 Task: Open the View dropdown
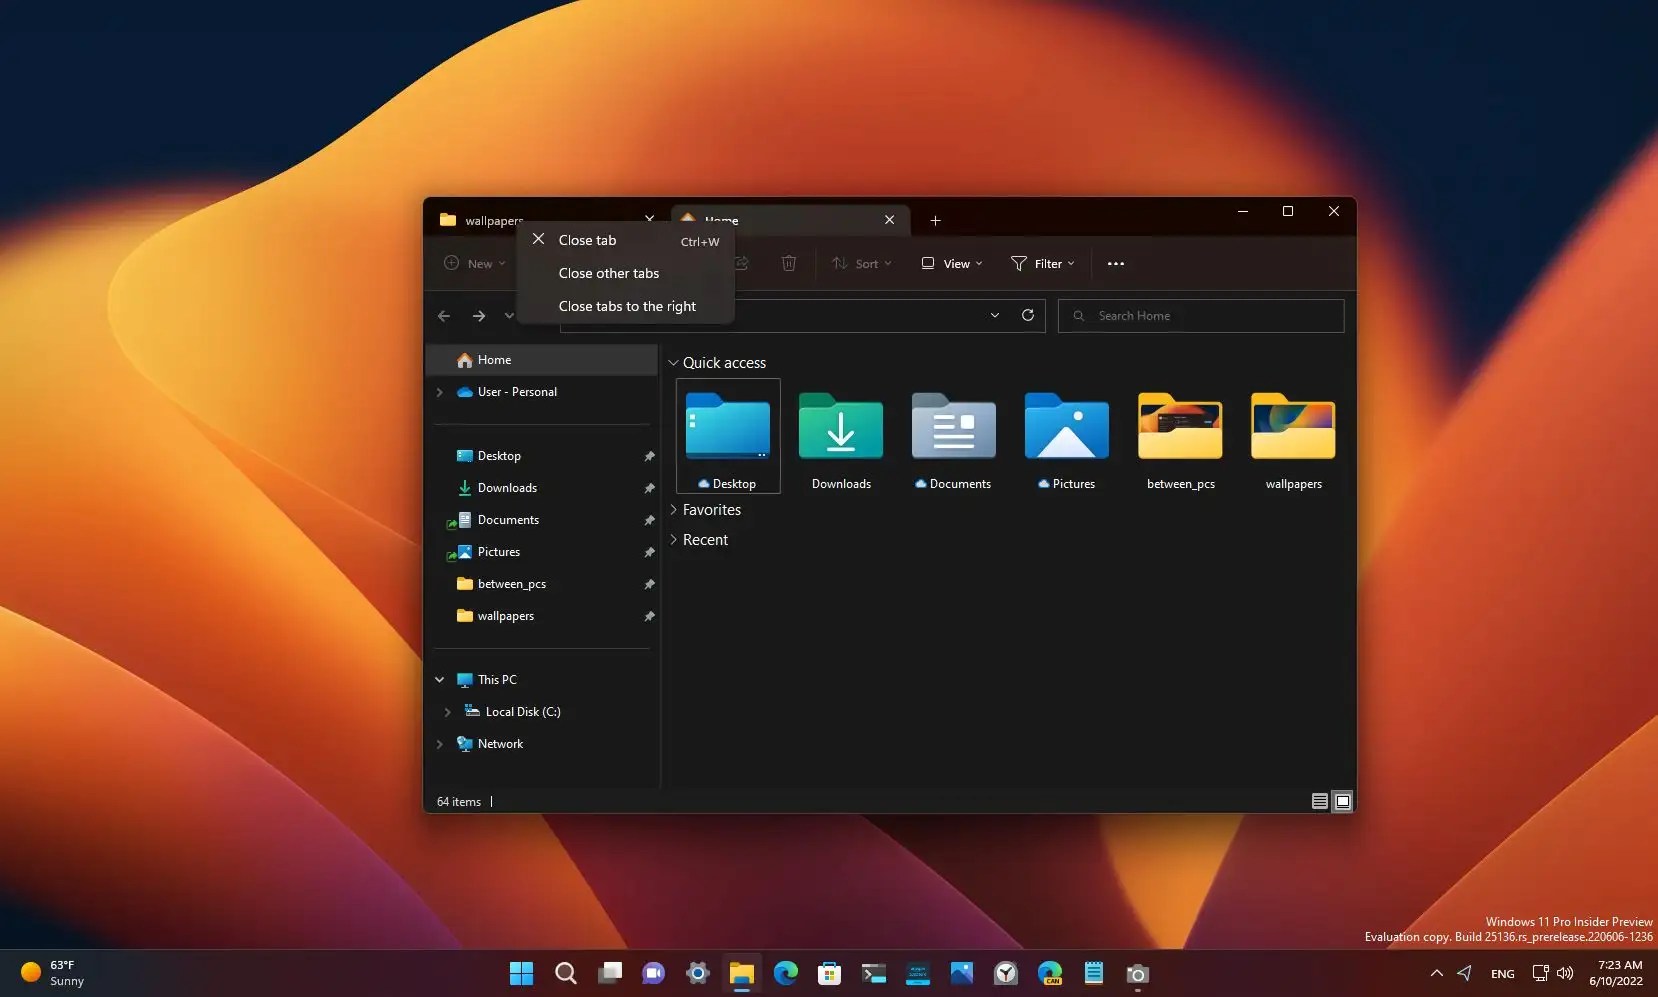pyautogui.click(x=949, y=263)
